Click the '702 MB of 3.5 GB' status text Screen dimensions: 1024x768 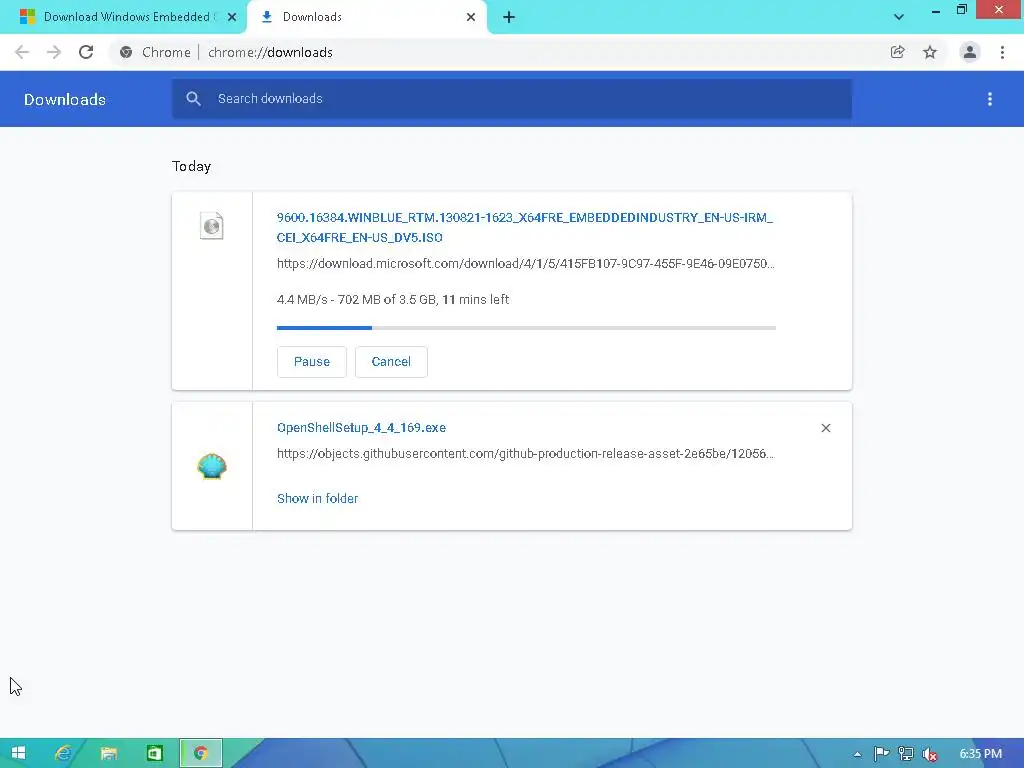coord(387,300)
